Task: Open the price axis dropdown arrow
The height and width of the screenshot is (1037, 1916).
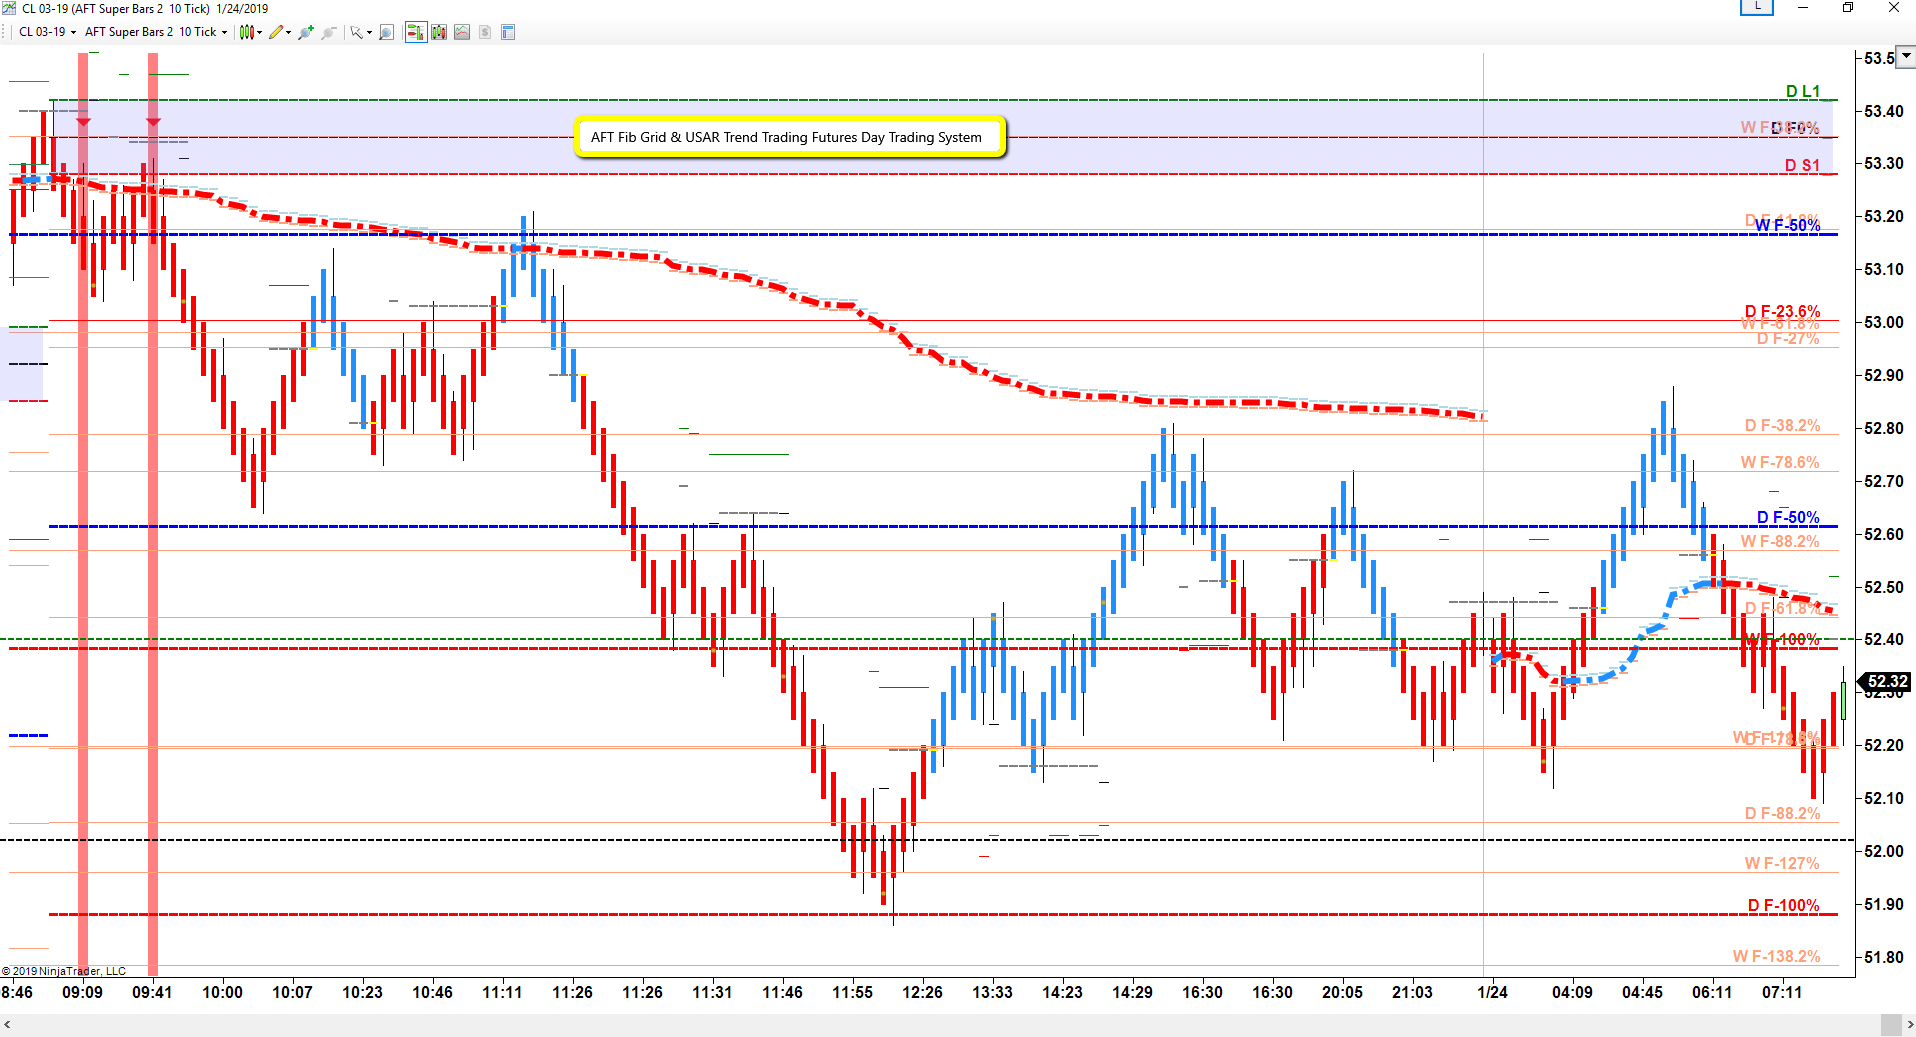Action: (x=1906, y=56)
